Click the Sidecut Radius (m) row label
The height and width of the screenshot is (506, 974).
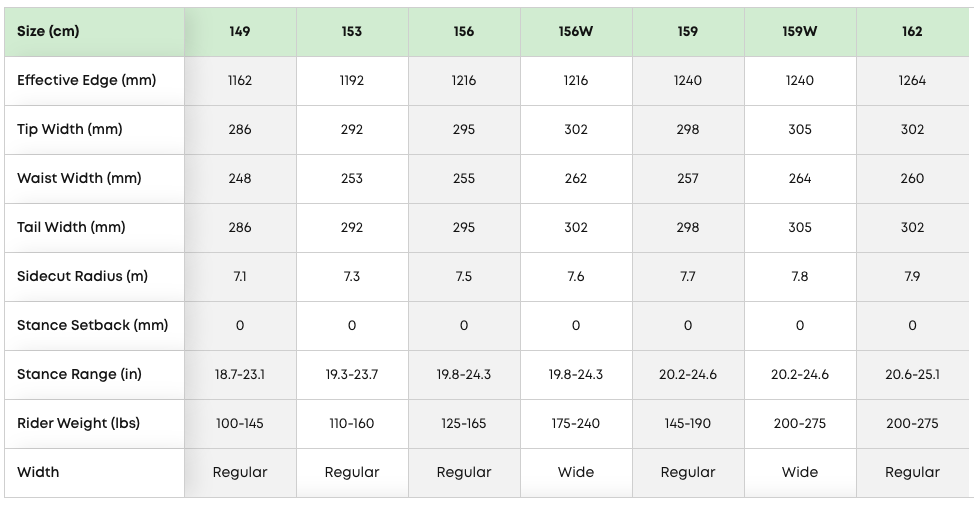coord(82,277)
